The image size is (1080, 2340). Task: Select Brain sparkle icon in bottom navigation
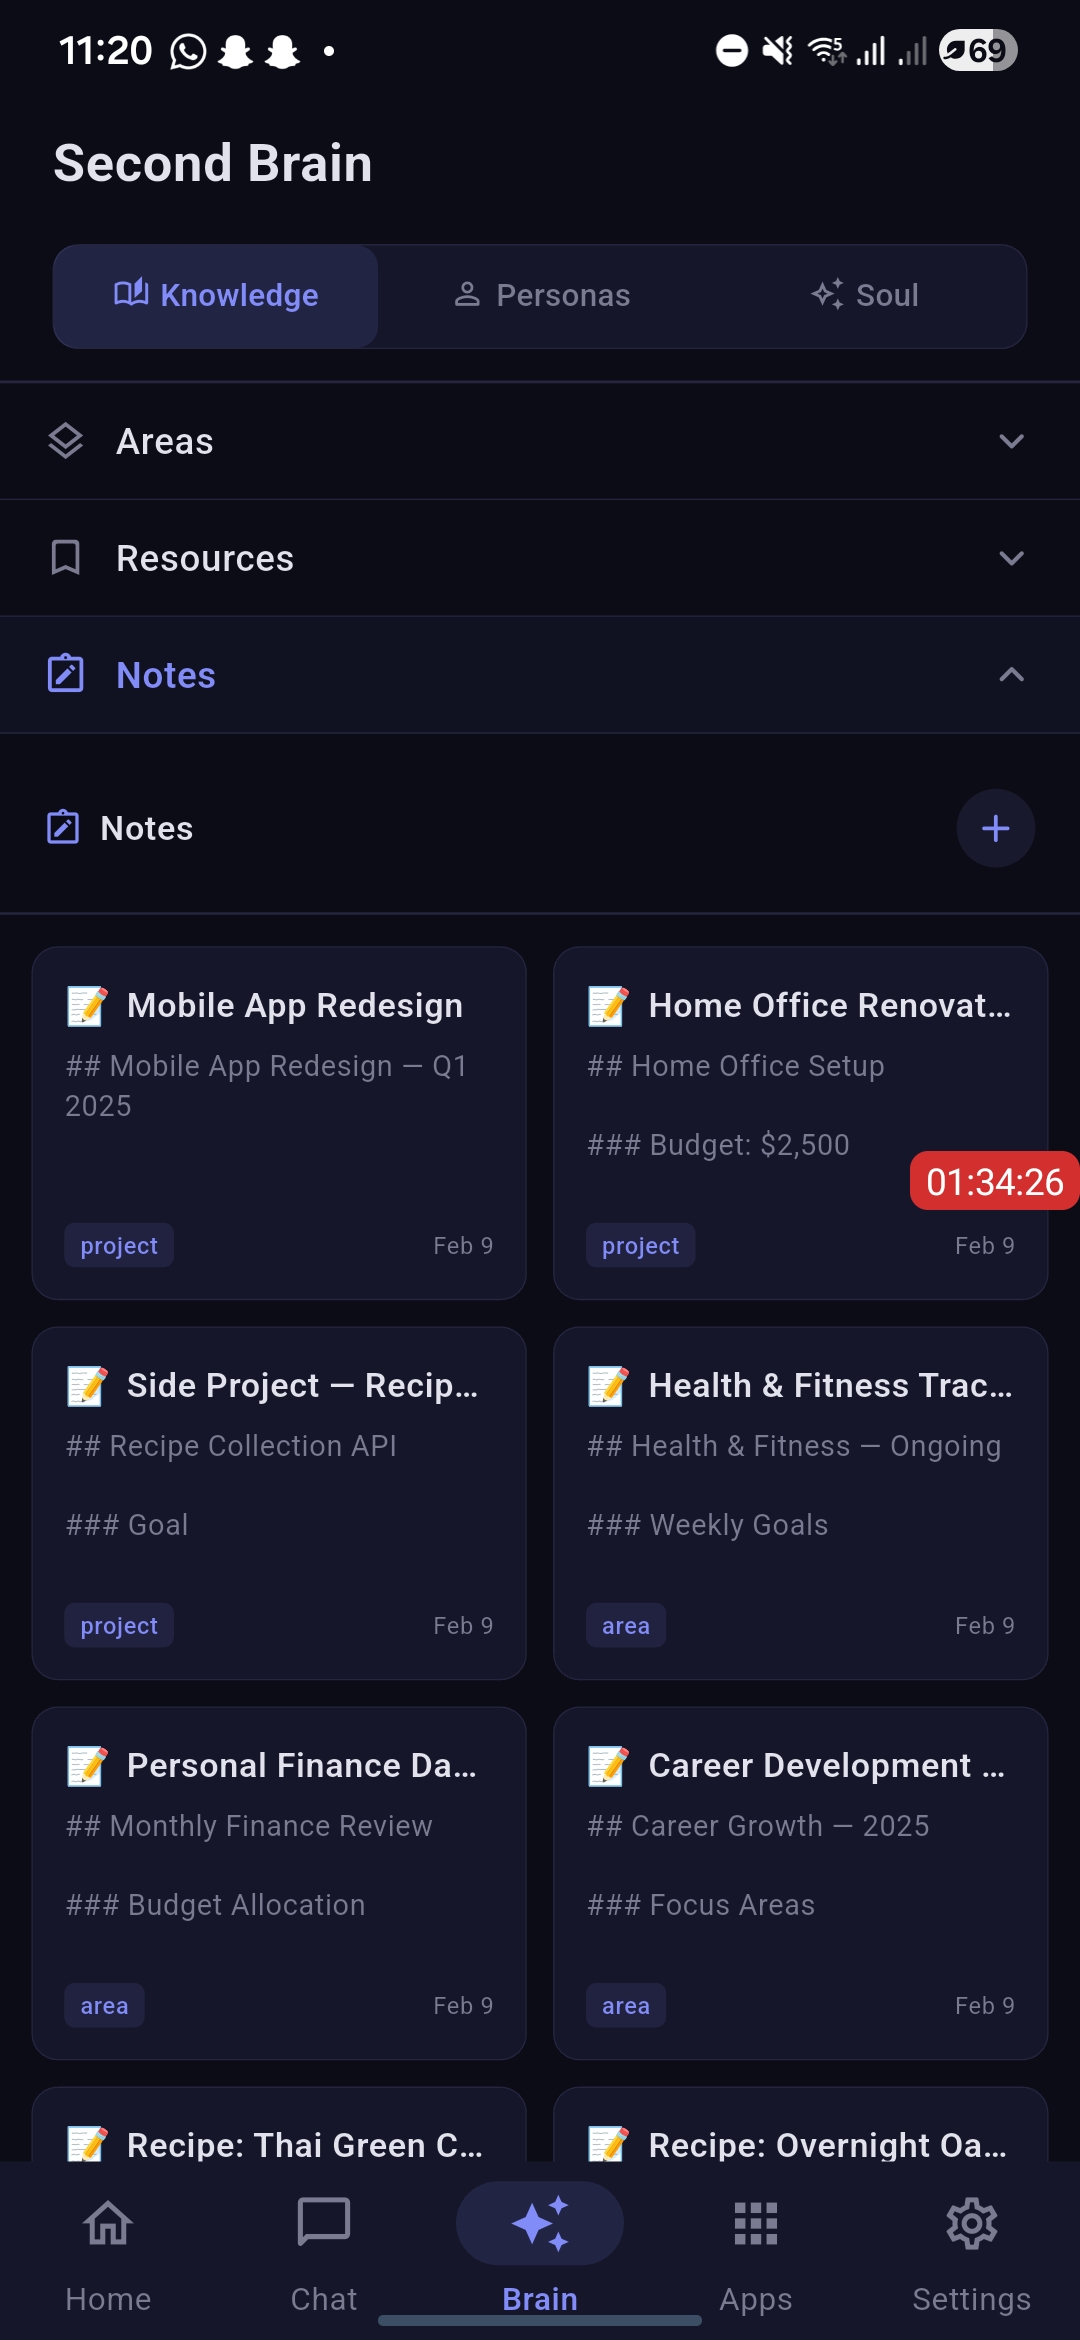pos(540,2223)
